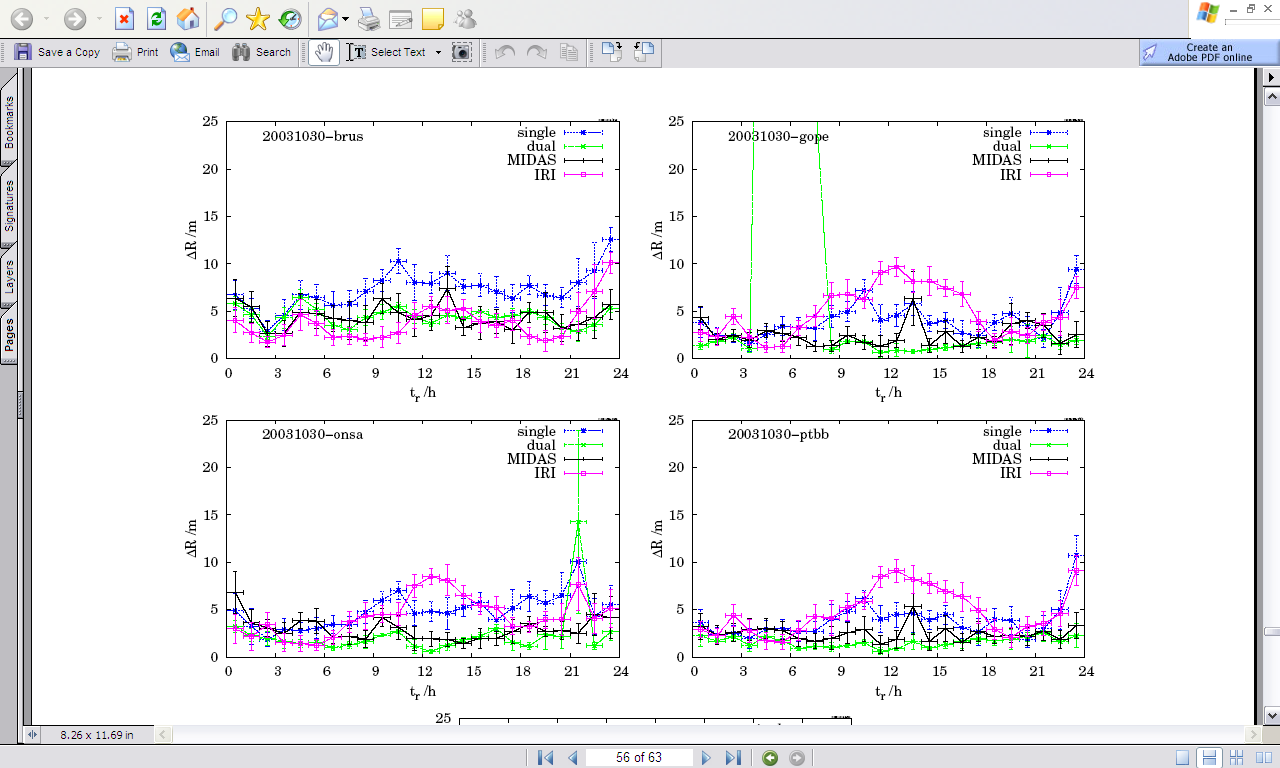Screen dimensions: 1280x768
Task: Click the 20031030-onsa chart title
Action: 312,435
